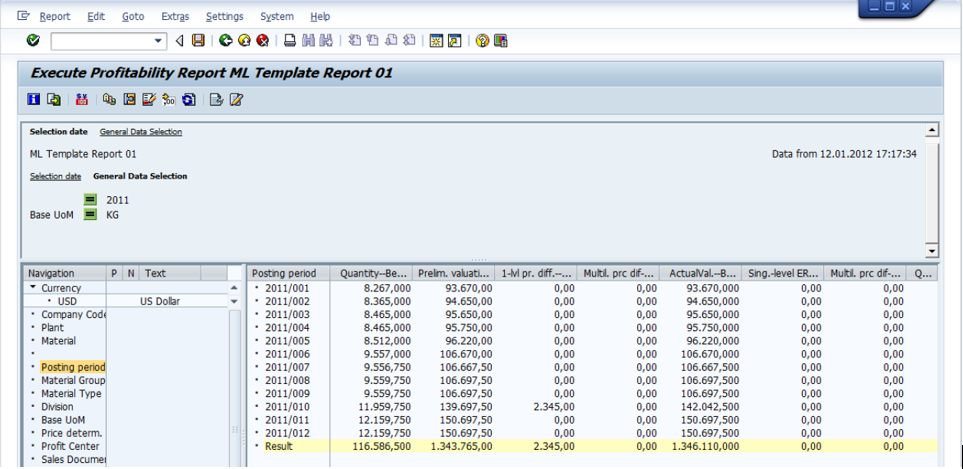Click the blue Information icon
Image resolution: width=963 pixels, height=469 pixels.
tap(34, 99)
